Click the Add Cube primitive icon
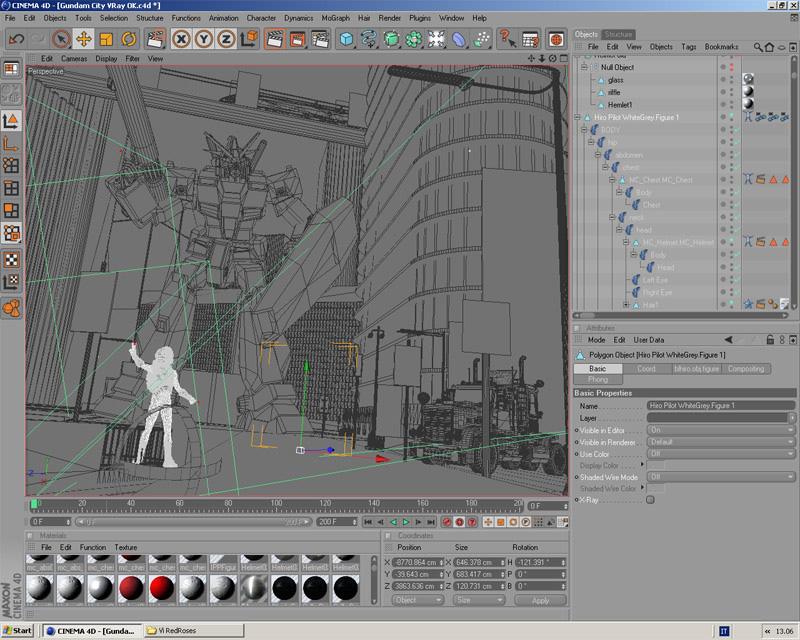Image resolution: width=800 pixels, height=640 pixels. [x=346, y=39]
